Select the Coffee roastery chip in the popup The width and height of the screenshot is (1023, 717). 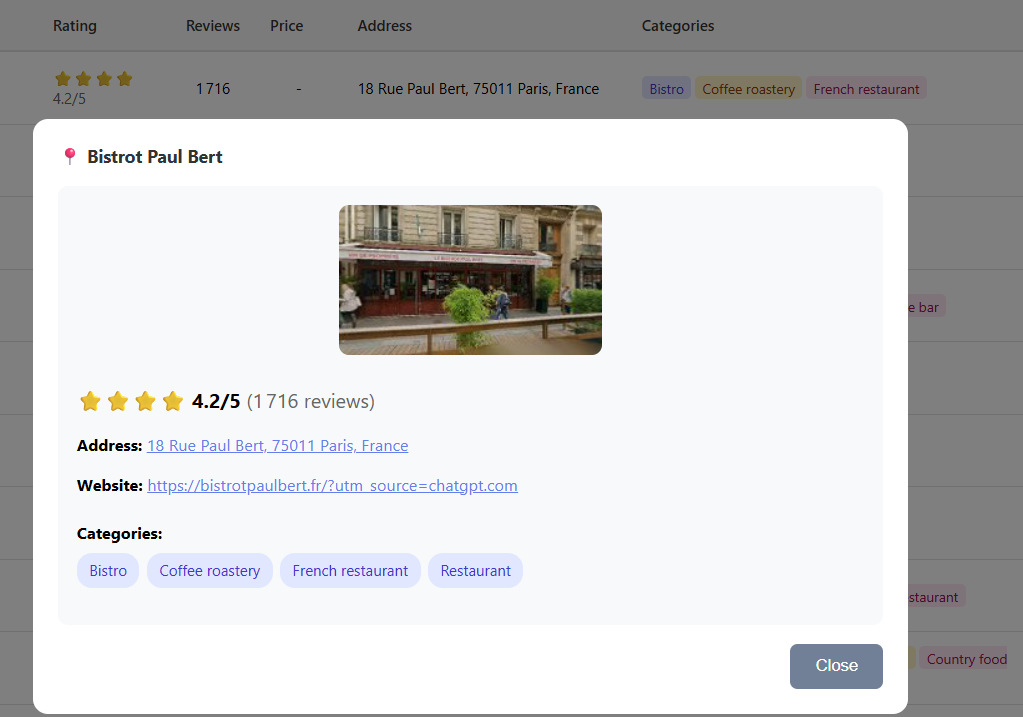click(210, 571)
